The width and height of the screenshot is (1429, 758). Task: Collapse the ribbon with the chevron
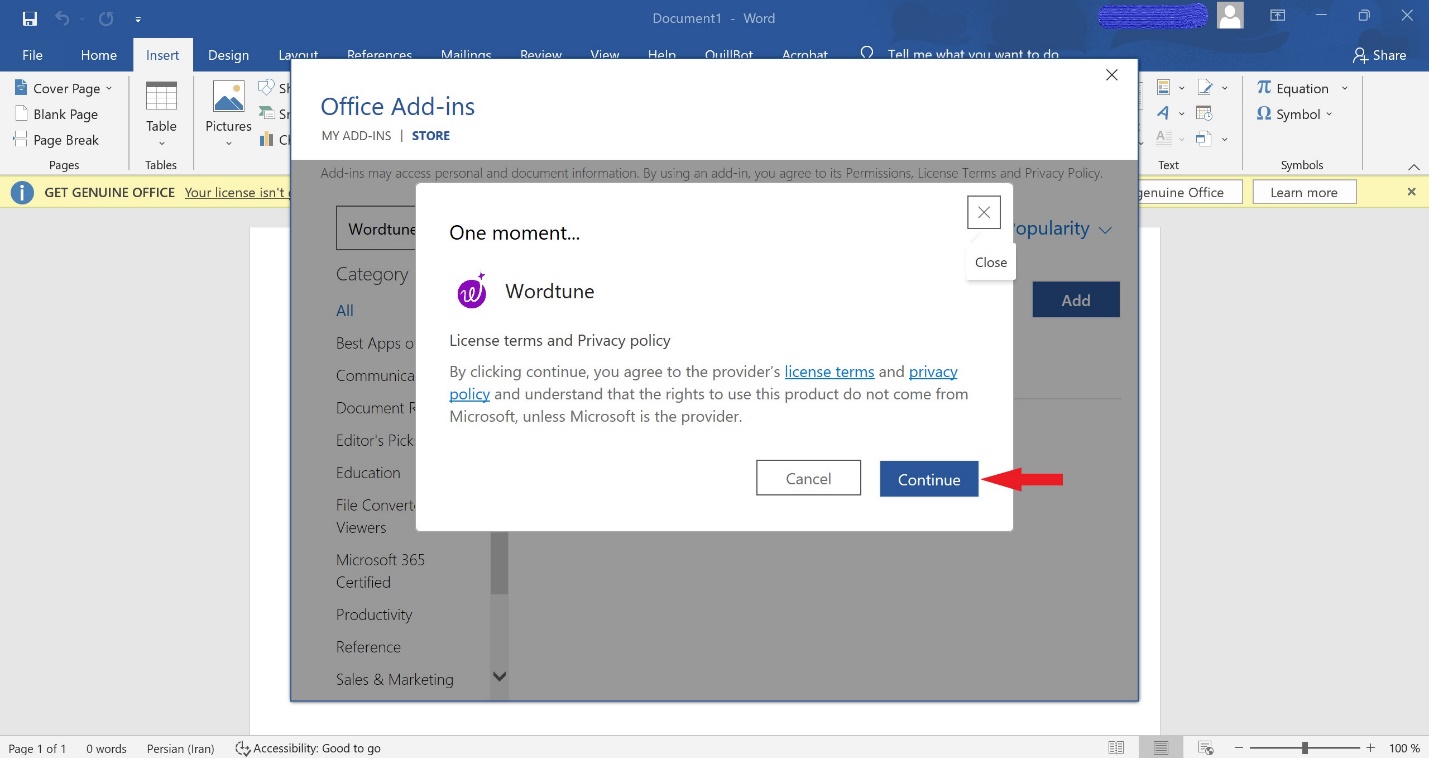click(x=1413, y=166)
